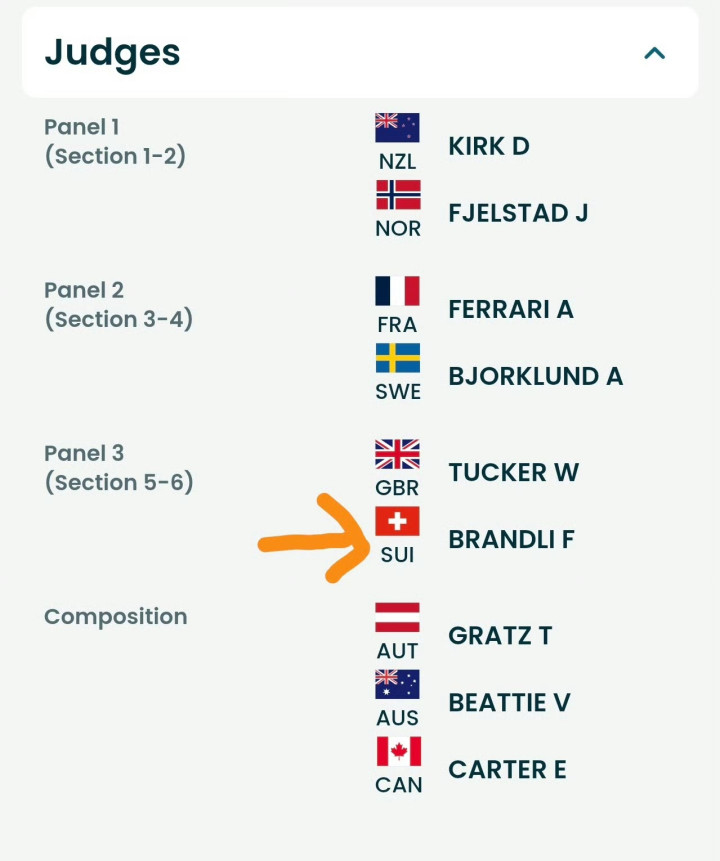Open judge FJELSTAD J
This screenshot has height=861, width=720.
[518, 213]
